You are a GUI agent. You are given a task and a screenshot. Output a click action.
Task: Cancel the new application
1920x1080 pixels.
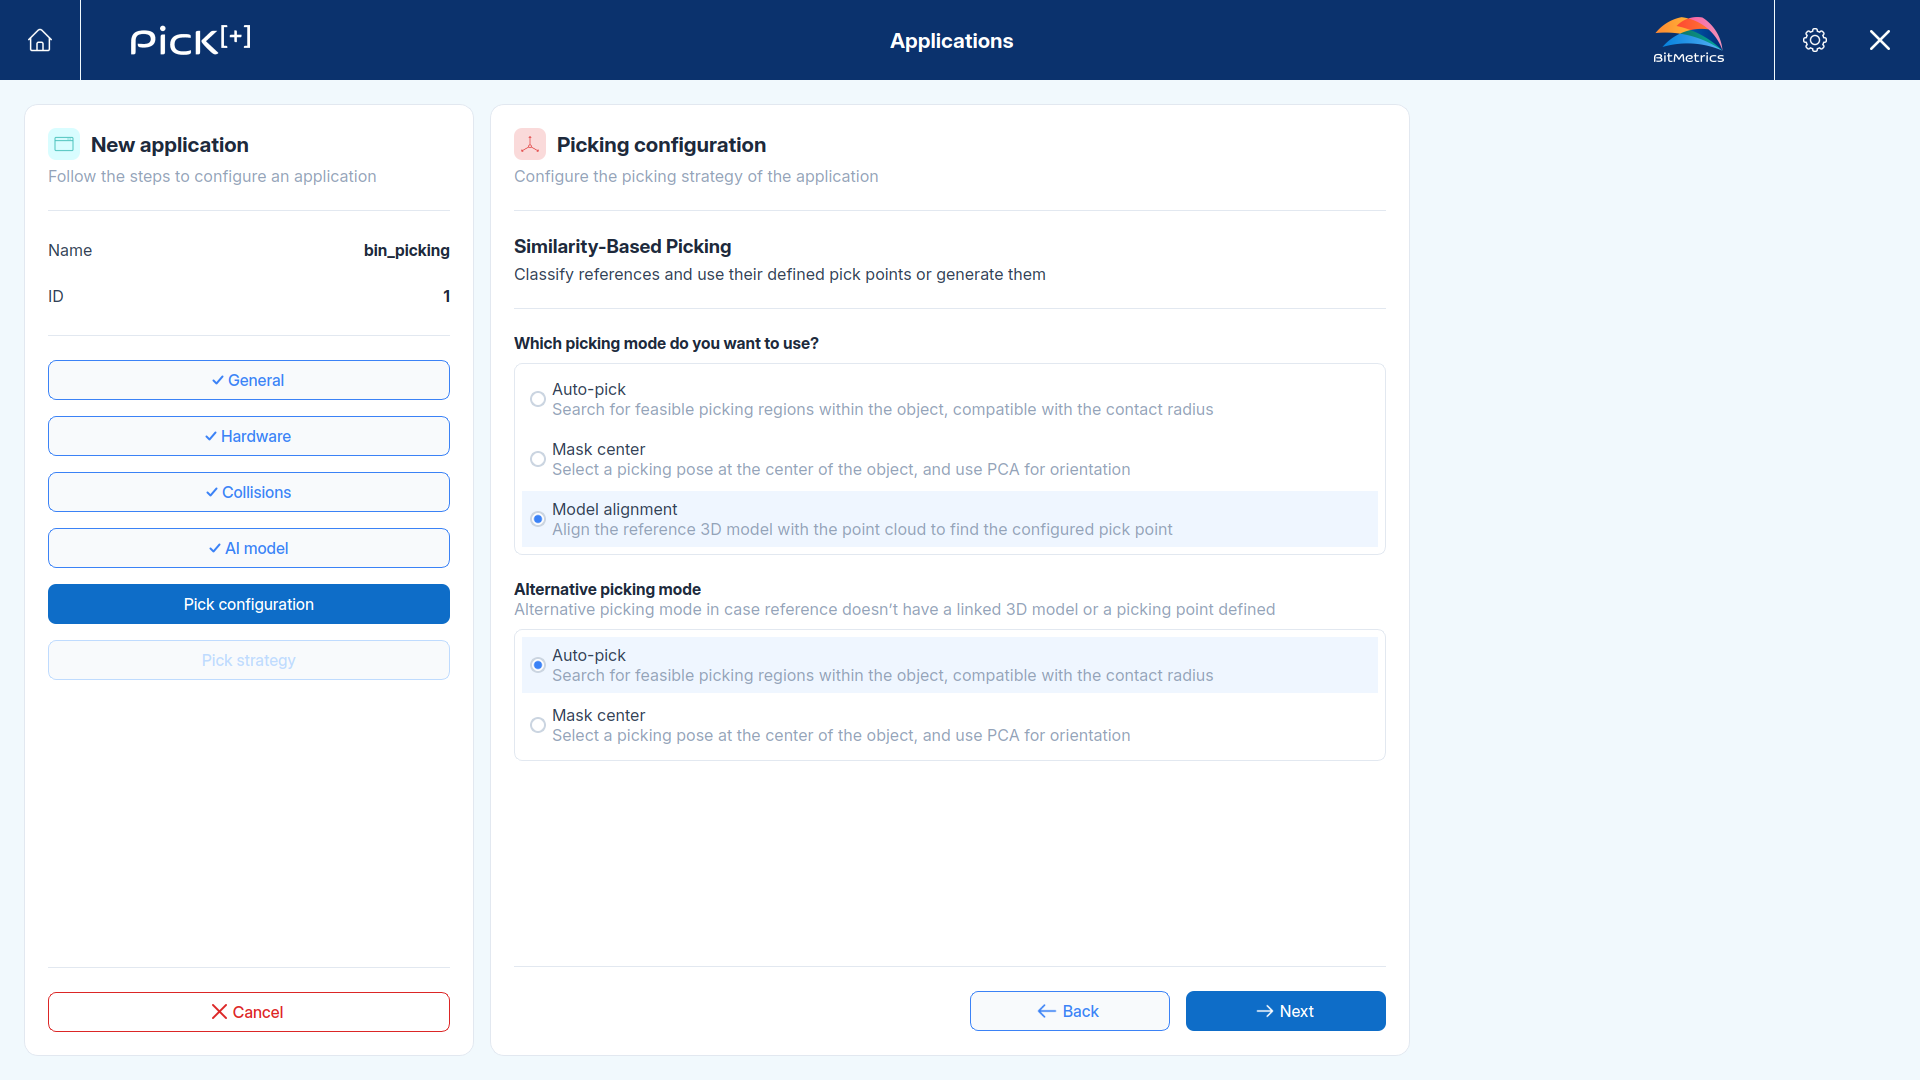[249, 1012]
